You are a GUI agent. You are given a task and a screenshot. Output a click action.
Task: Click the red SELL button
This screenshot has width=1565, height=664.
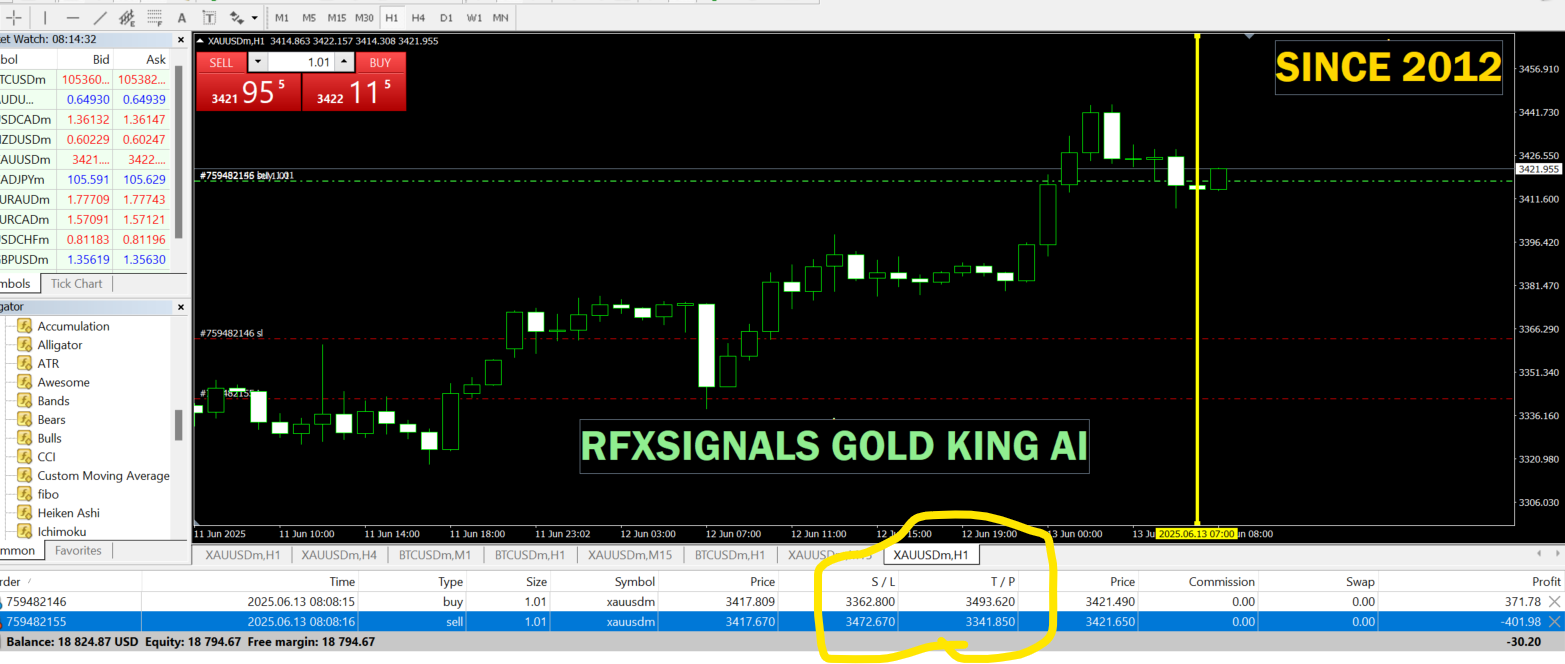tap(221, 62)
